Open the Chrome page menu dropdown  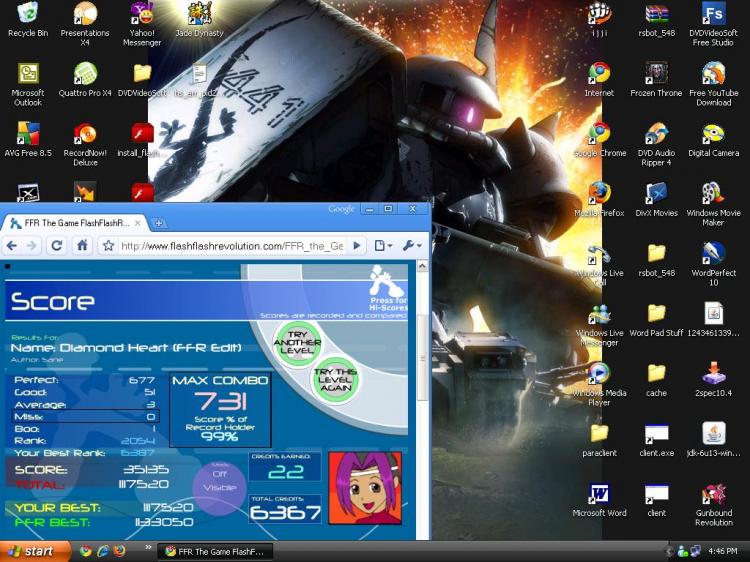(x=383, y=246)
